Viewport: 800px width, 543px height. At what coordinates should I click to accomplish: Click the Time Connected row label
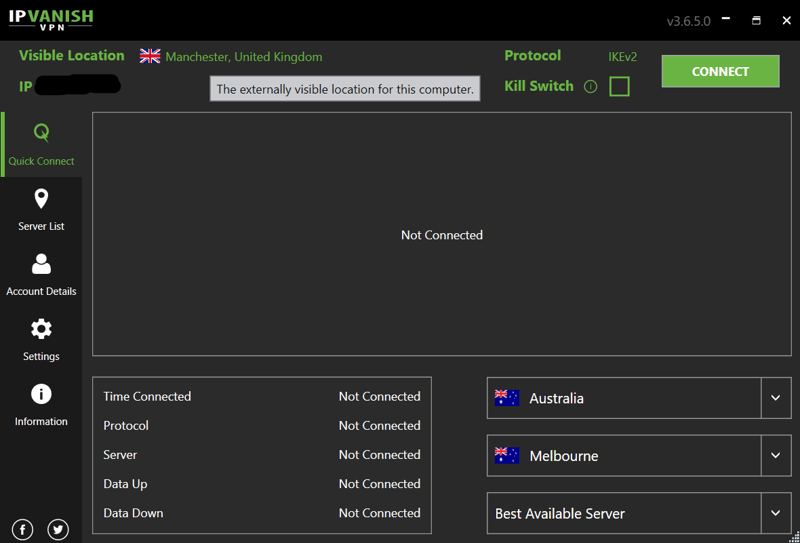pyautogui.click(x=147, y=397)
